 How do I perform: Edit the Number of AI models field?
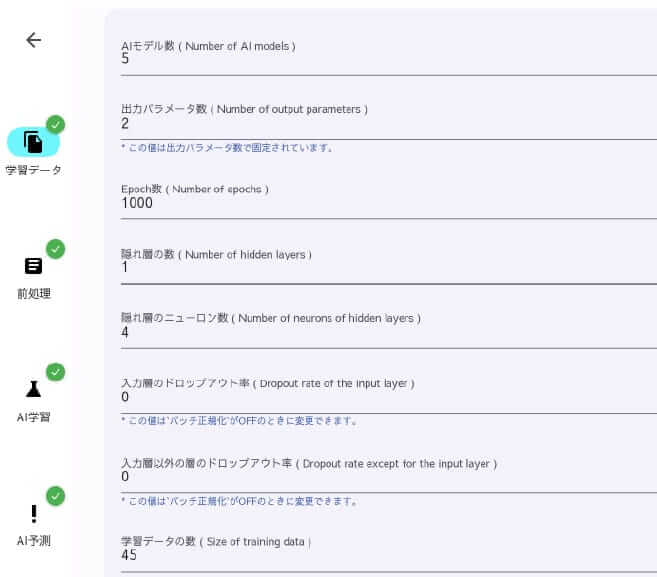point(388,58)
